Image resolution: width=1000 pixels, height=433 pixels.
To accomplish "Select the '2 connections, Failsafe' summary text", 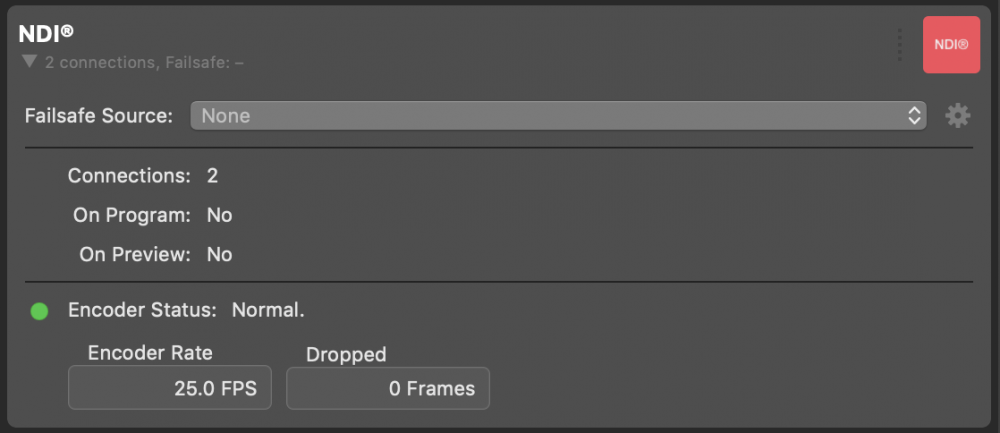I will pos(145,62).
